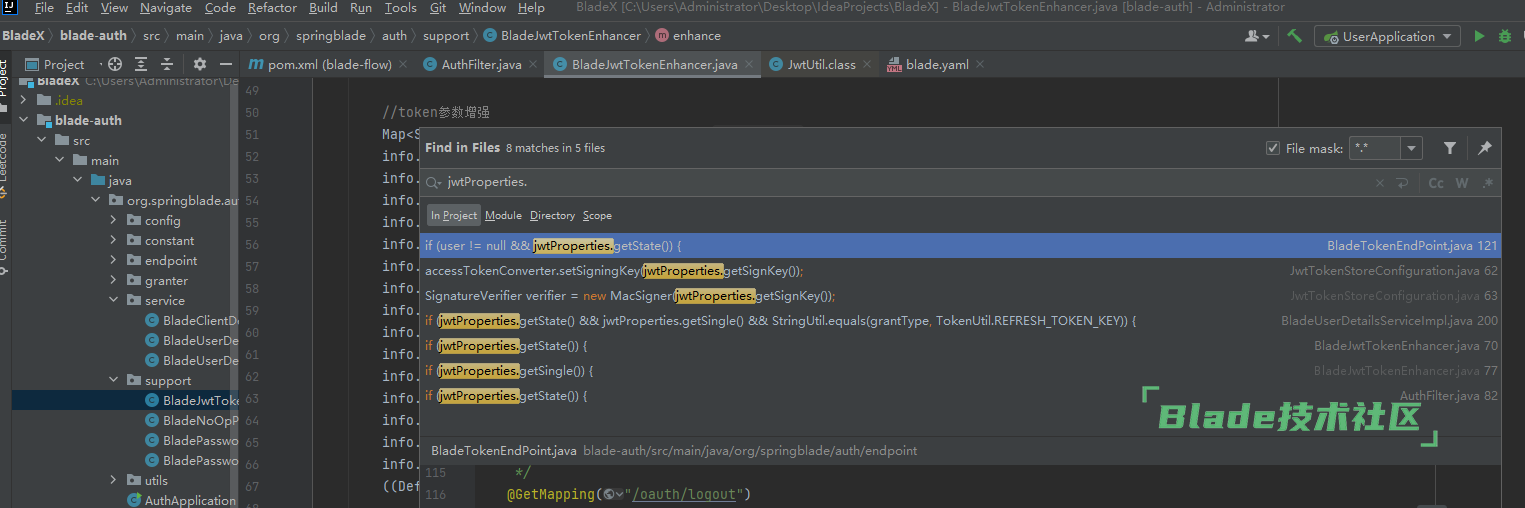Open the Git menu

coord(438,8)
